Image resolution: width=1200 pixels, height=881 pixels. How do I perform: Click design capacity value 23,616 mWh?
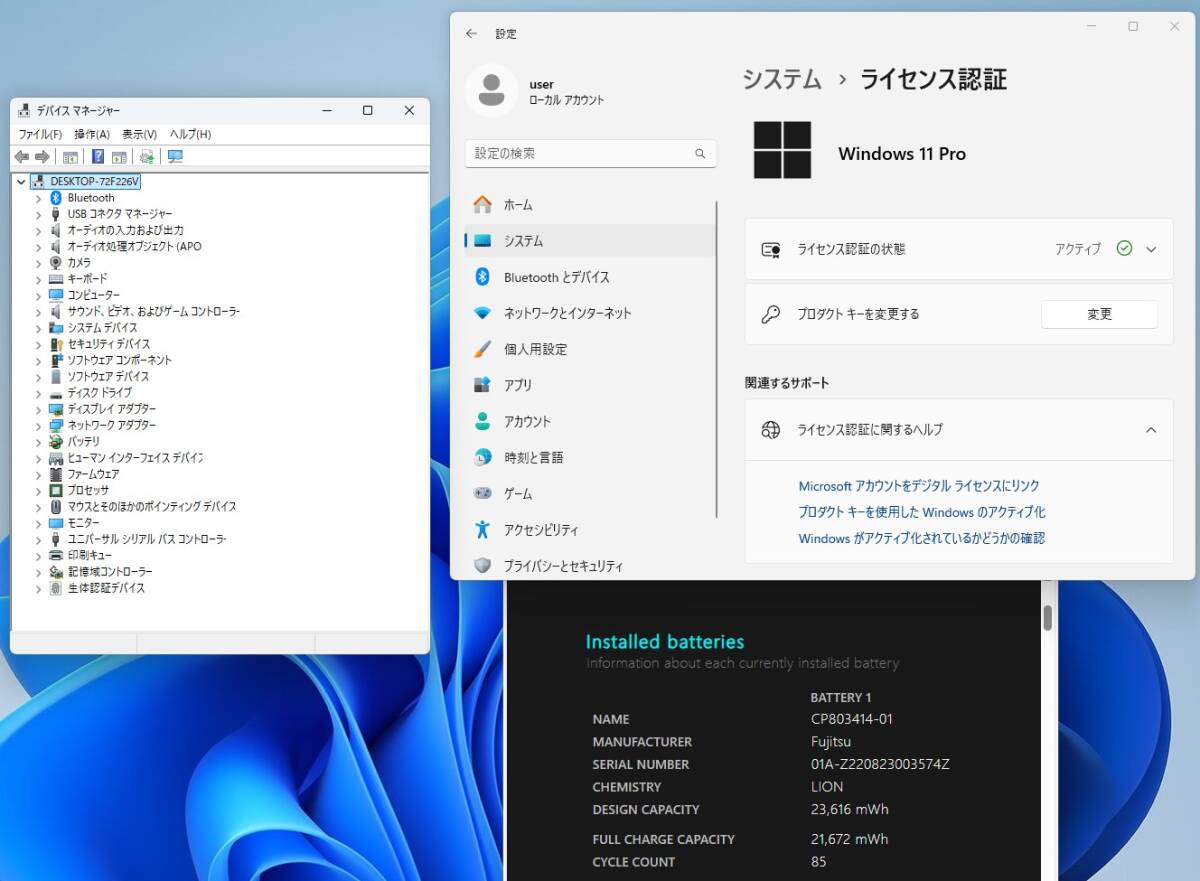[849, 809]
